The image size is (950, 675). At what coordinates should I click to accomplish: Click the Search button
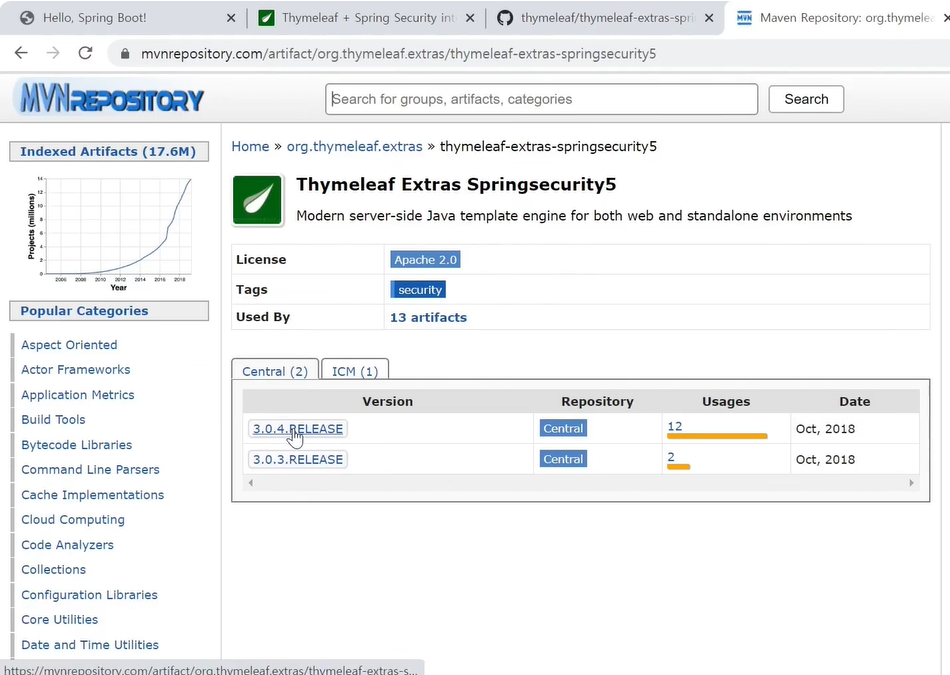point(806,99)
